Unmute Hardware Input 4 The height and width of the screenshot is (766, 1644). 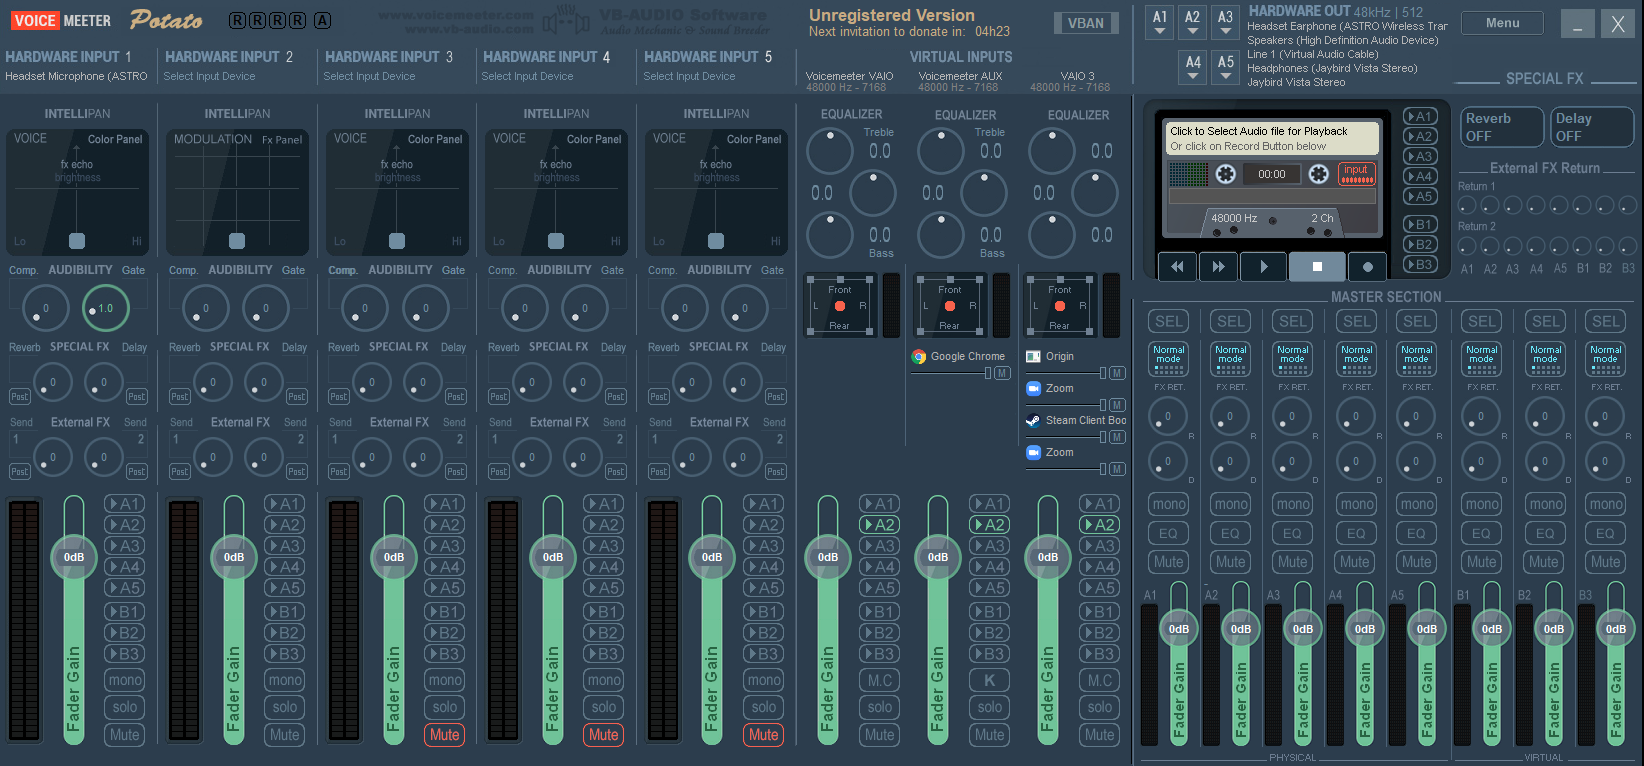click(603, 735)
